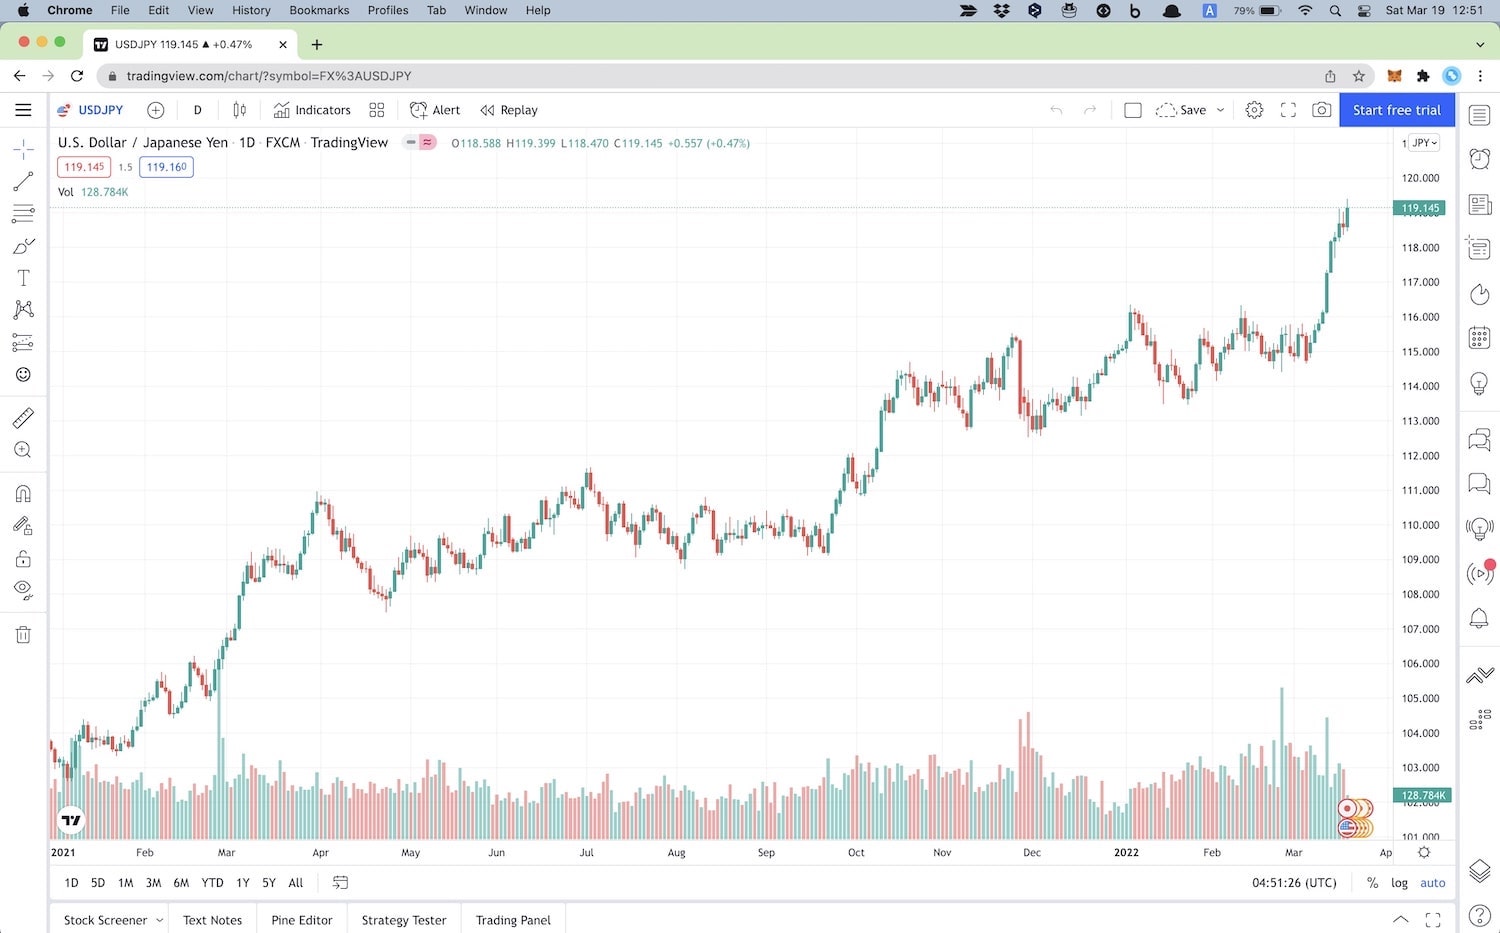Select the brush drawing tool
The image size is (1500, 933).
23,246
